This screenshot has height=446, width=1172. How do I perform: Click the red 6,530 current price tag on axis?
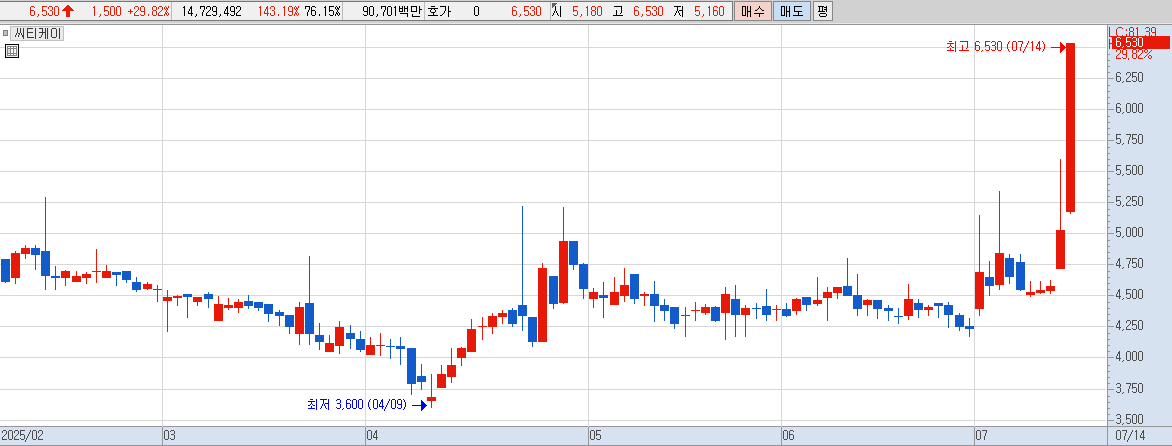click(1141, 43)
